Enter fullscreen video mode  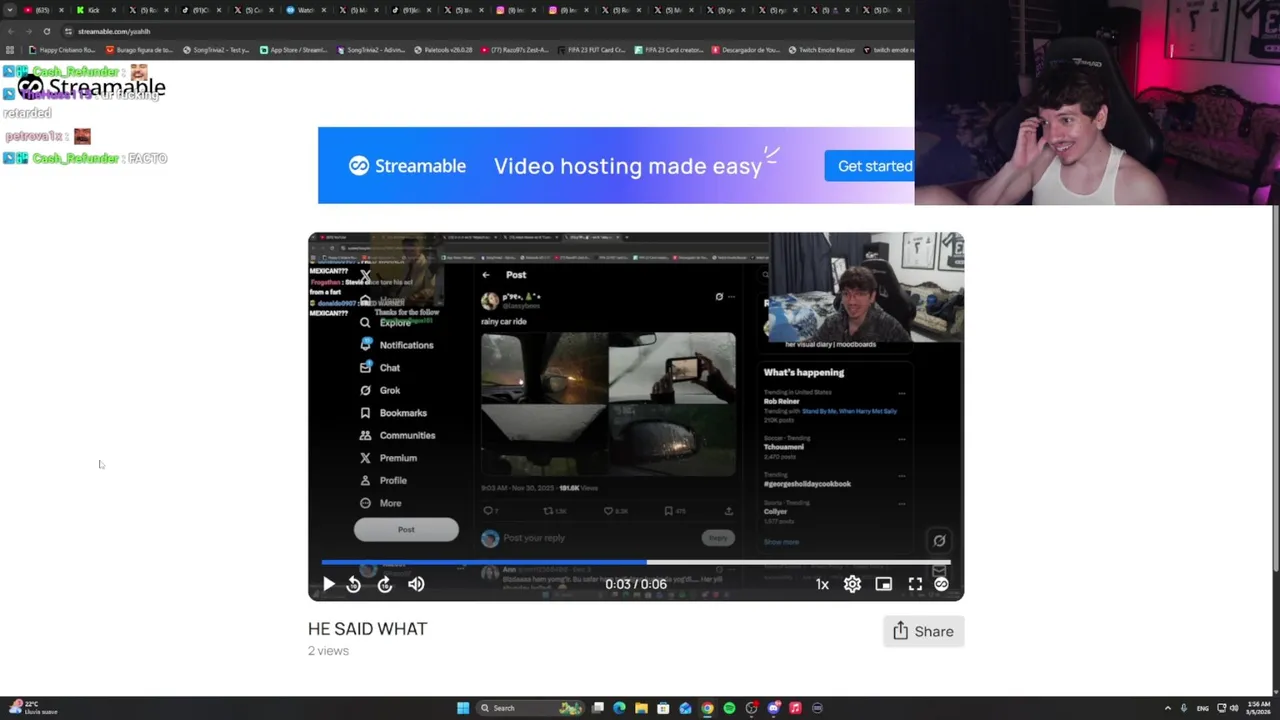[915, 584]
